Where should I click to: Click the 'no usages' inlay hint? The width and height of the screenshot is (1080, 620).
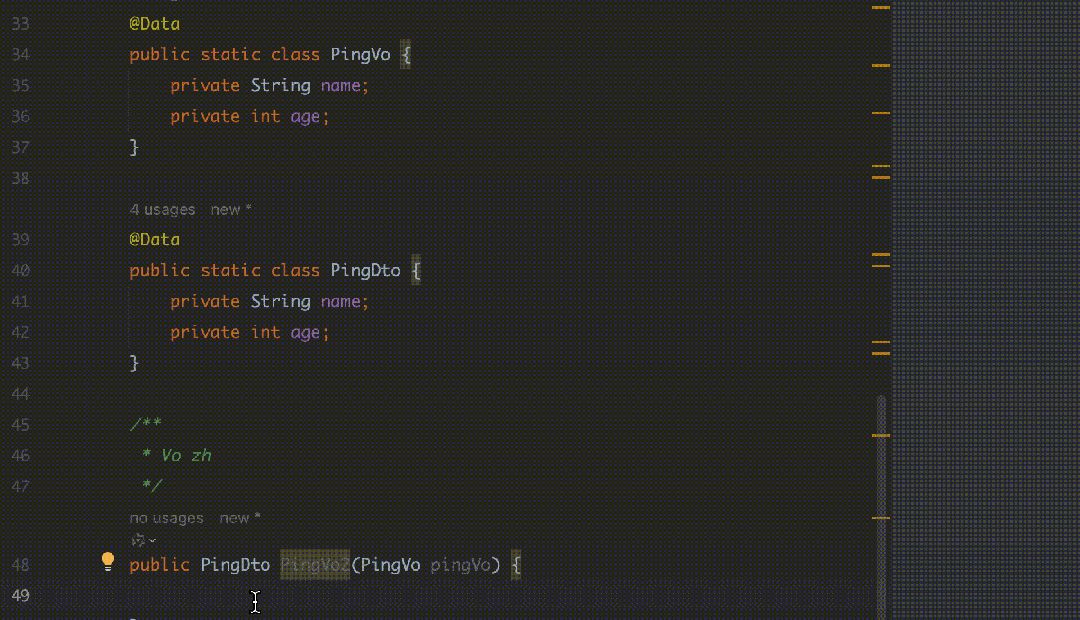pyautogui.click(x=167, y=518)
